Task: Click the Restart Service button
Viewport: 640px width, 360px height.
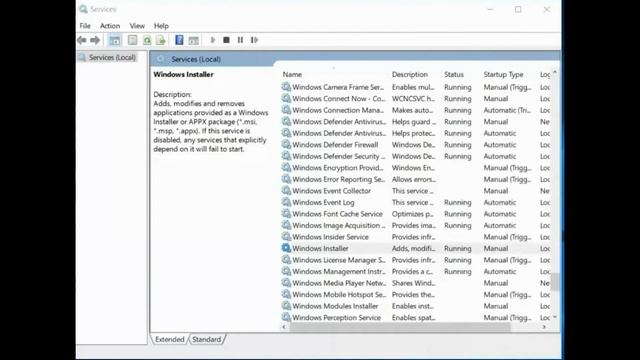Action: pos(254,40)
